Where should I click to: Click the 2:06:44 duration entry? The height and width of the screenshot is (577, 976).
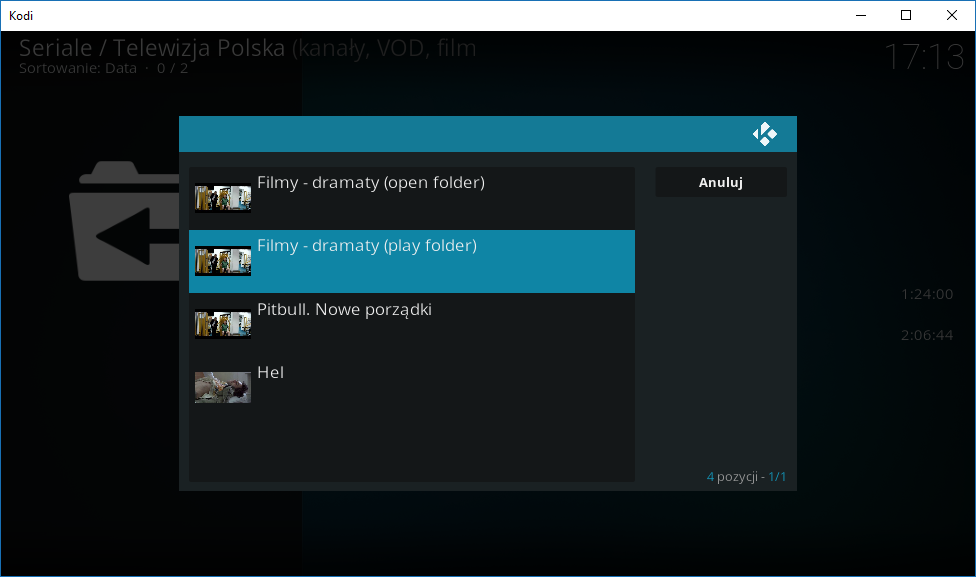[927, 335]
